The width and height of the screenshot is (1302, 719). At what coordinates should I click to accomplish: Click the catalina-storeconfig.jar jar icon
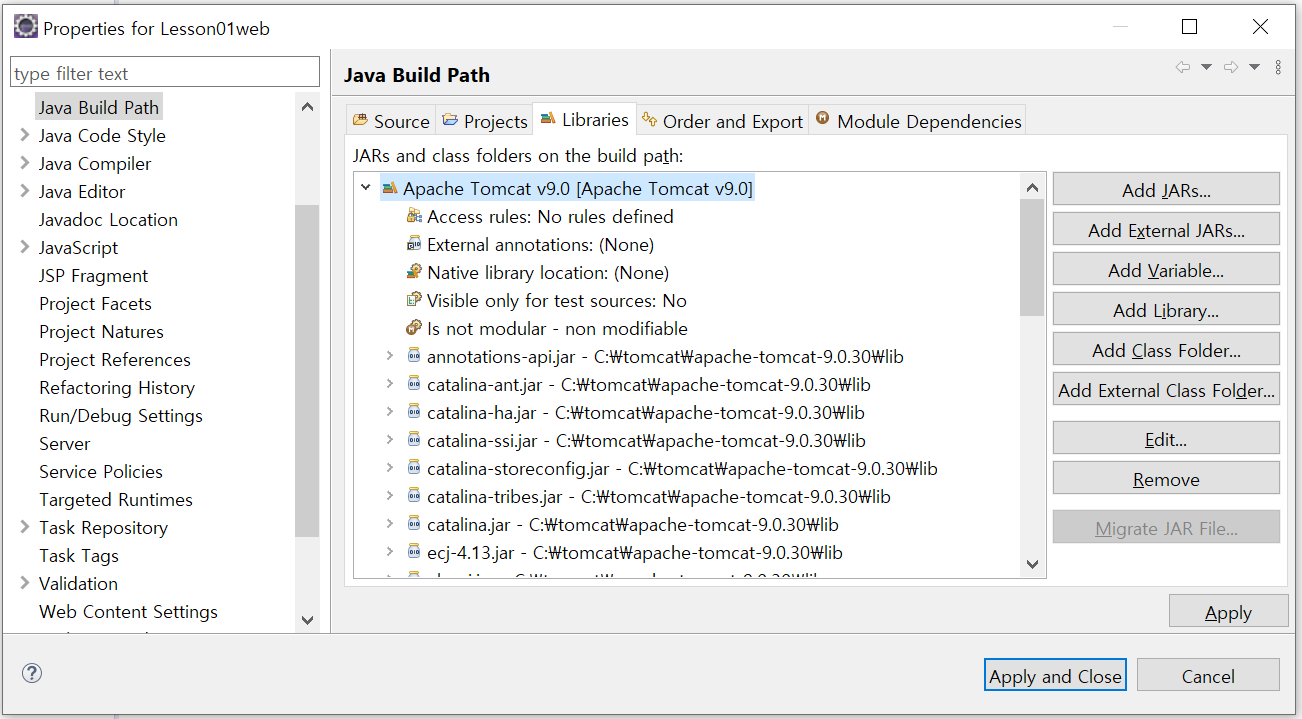tap(414, 468)
